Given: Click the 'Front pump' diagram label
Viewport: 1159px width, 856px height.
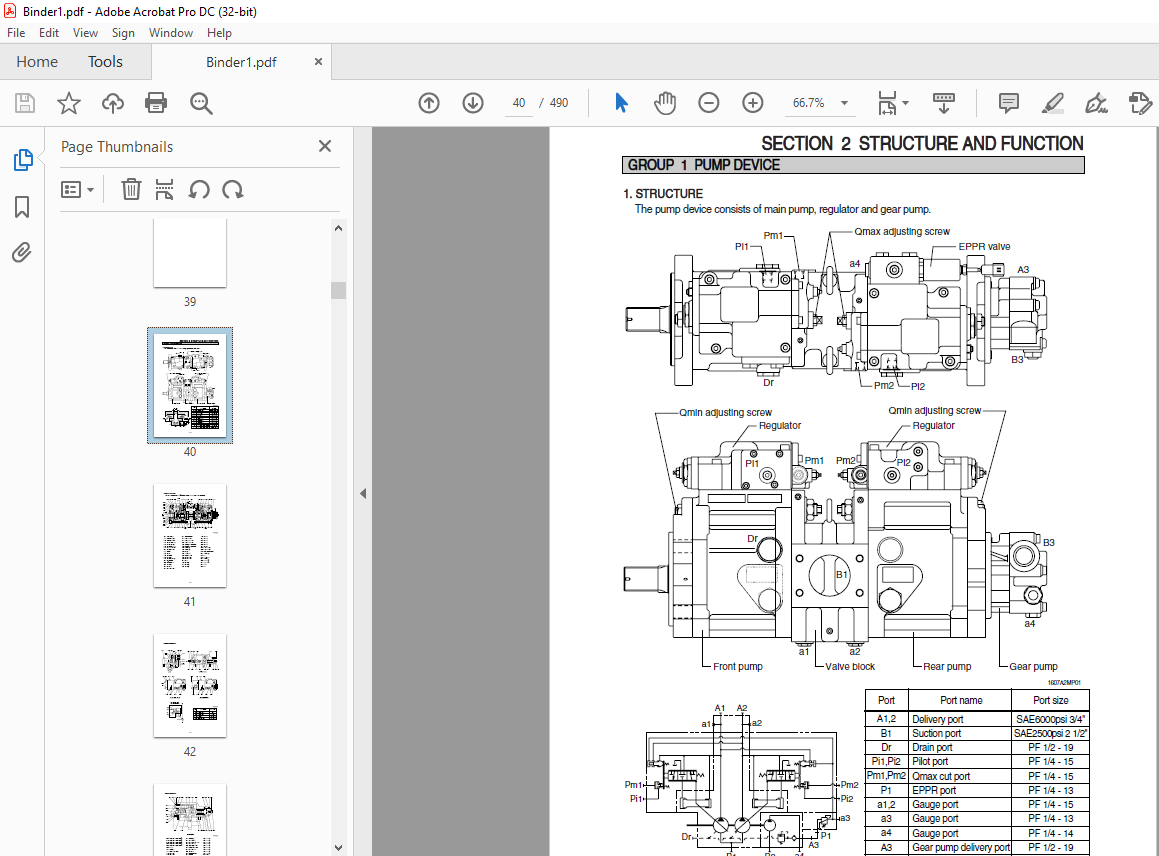Looking at the screenshot, I should point(738,666).
